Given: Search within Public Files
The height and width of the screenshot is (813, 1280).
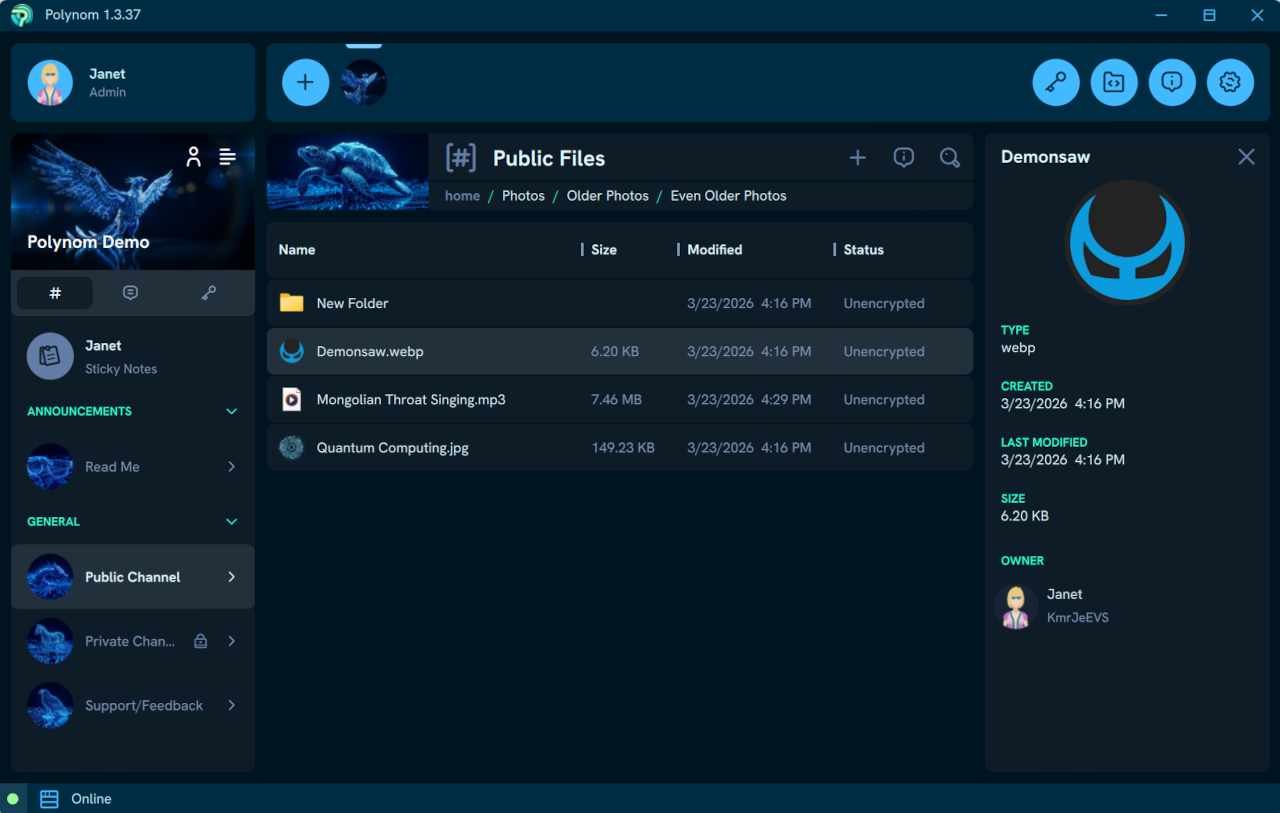Looking at the screenshot, I should [949, 157].
